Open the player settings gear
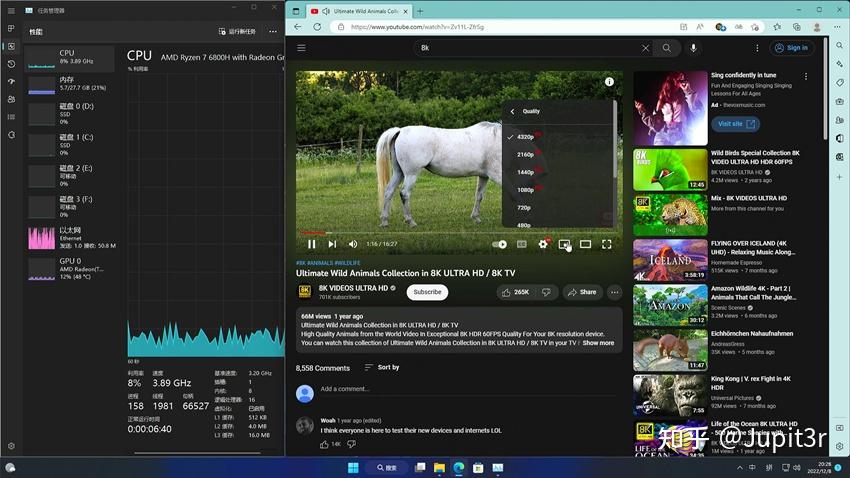Viewport: 850px width, 478px height. pyautogui.click(x=543, y=244)
